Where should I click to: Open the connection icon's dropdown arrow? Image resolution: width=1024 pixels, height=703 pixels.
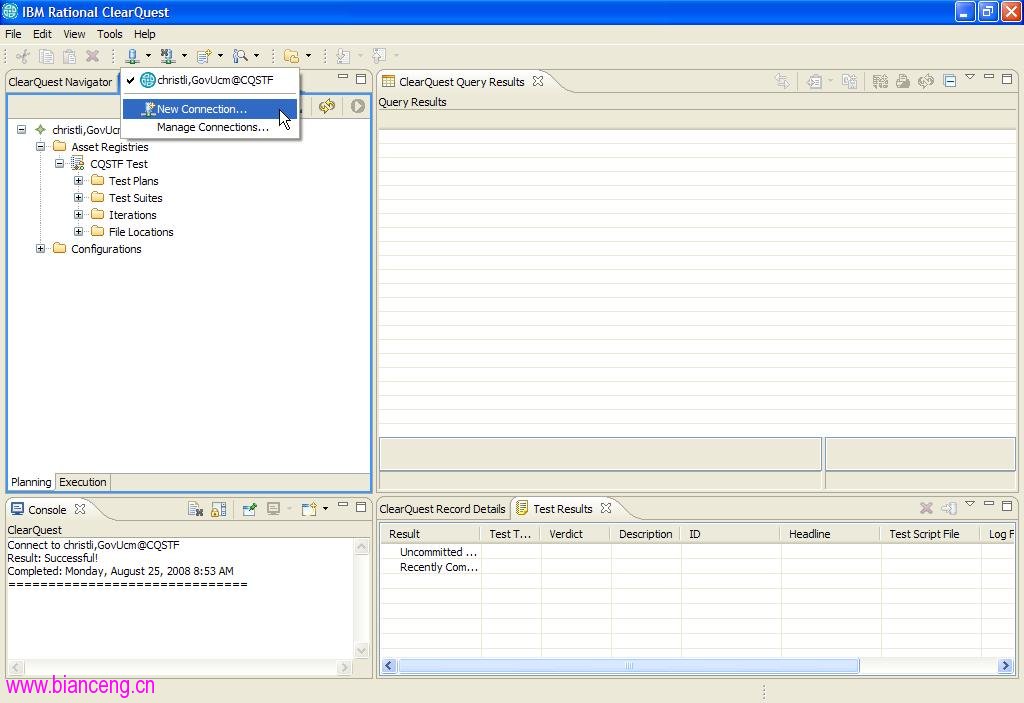click(148, 56)
